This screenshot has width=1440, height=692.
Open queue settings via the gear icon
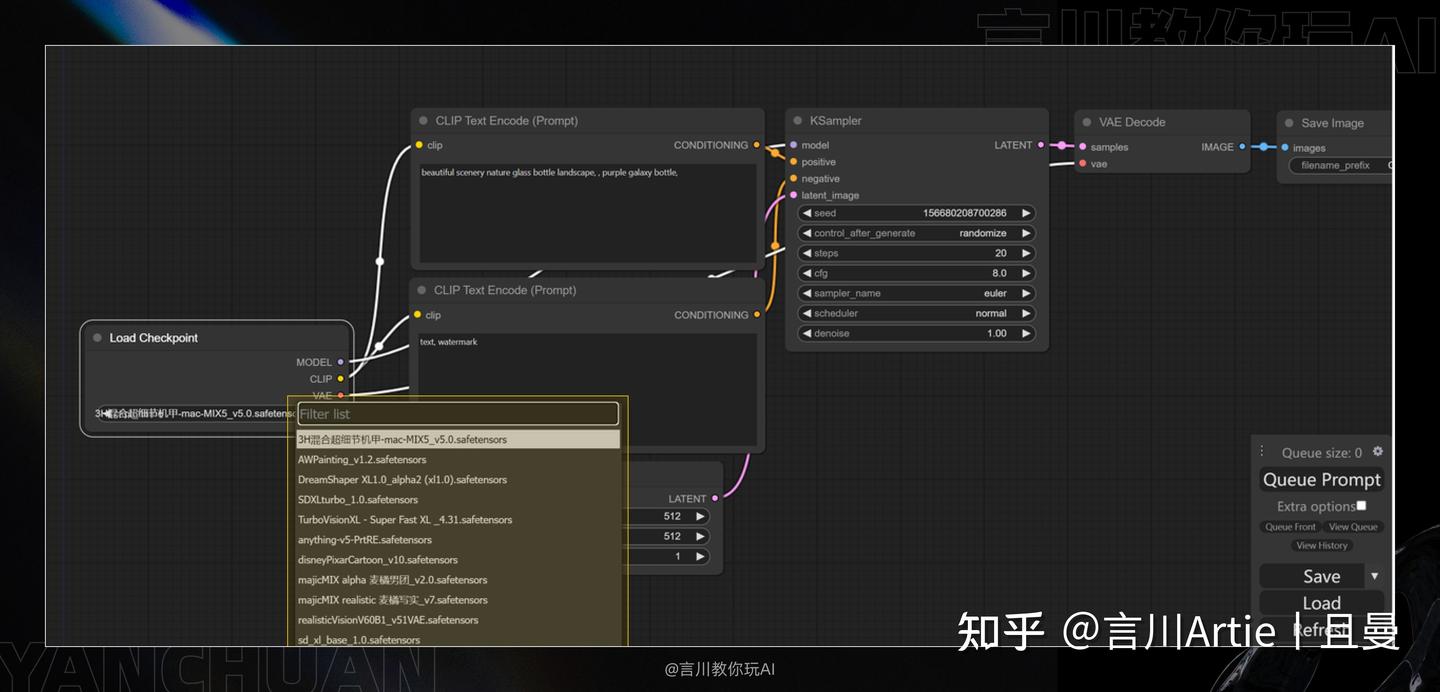tap(1378, 451)
